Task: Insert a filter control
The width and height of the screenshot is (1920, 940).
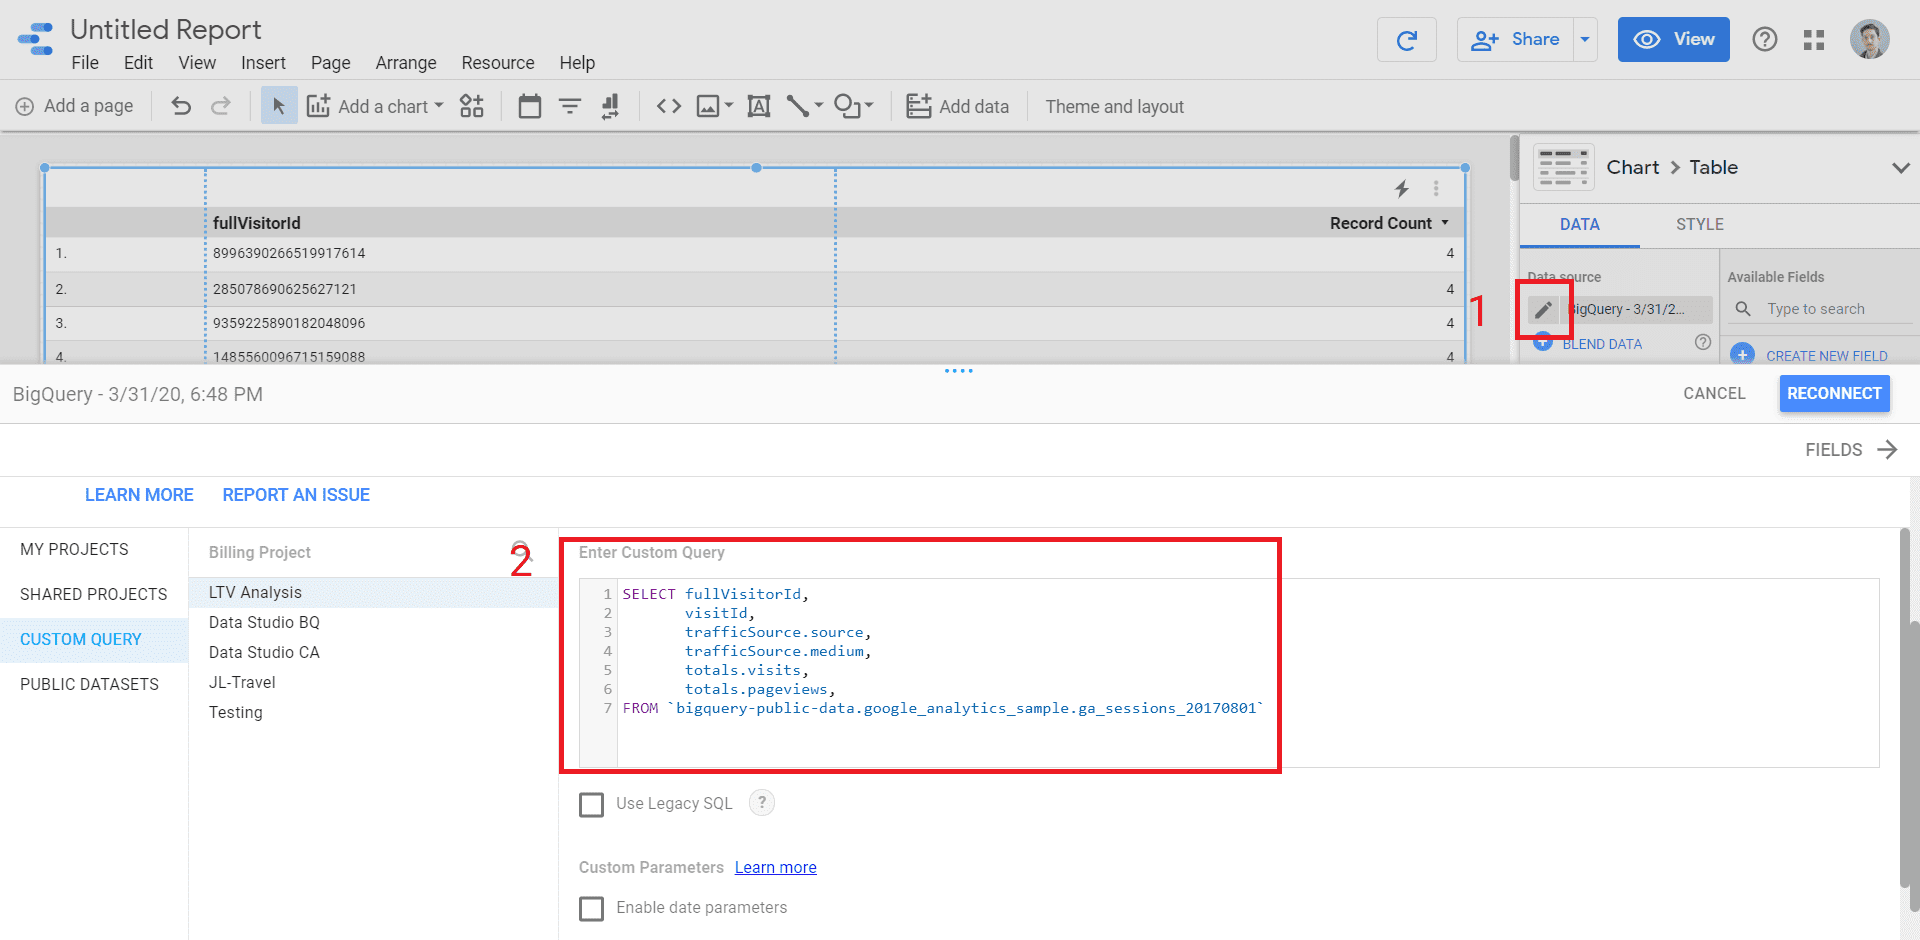Action: [x=570, y=106]
